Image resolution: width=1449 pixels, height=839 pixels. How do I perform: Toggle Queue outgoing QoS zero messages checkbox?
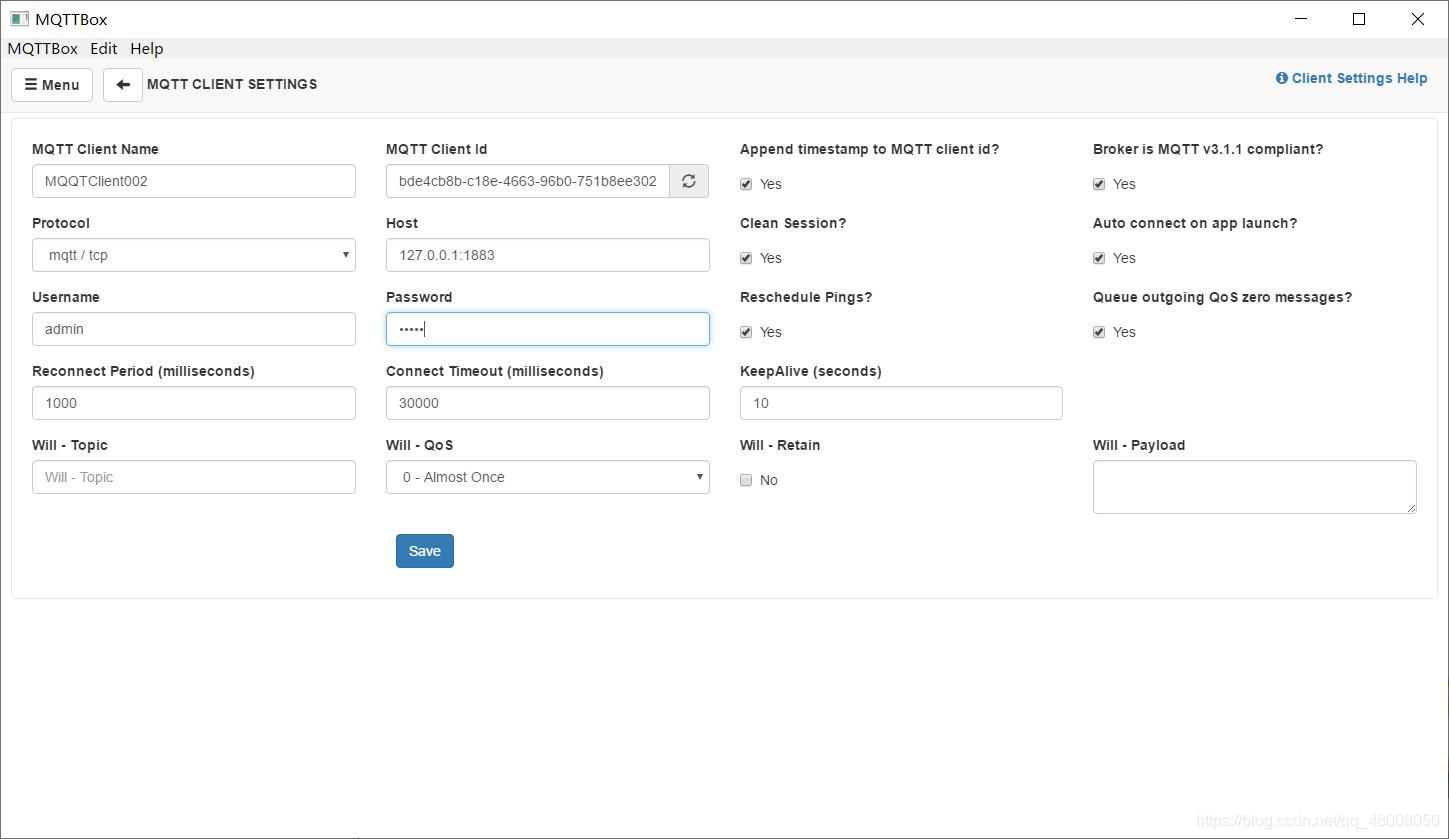point(1099,332)
